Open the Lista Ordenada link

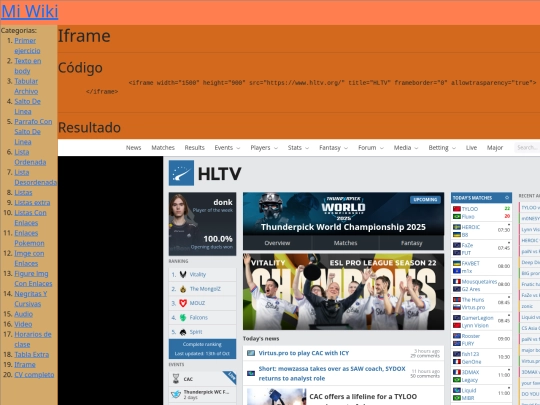tap(30, 157)
